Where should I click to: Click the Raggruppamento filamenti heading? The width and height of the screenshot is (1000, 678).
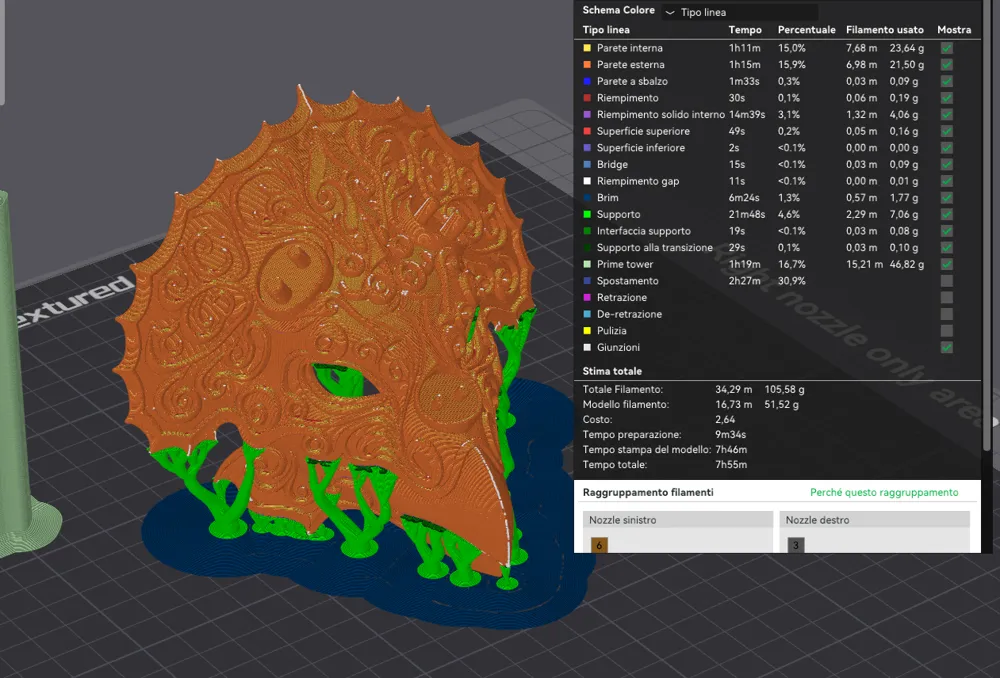tap(648, 492)
